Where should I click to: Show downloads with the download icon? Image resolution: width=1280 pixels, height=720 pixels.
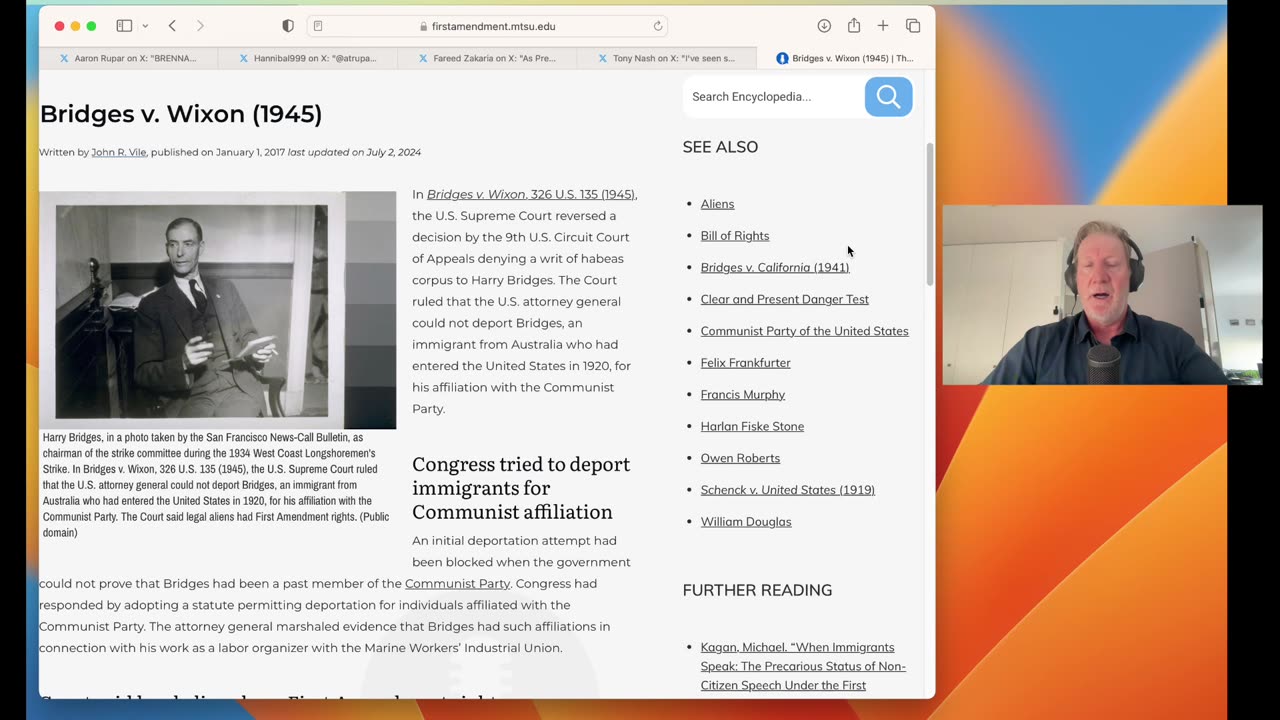(824, 26)
